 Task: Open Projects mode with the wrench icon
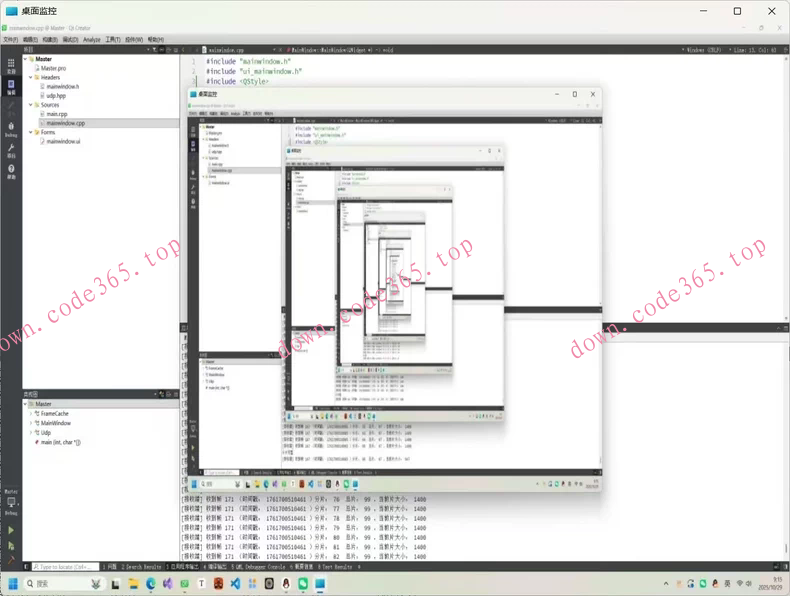pos(11,151)
